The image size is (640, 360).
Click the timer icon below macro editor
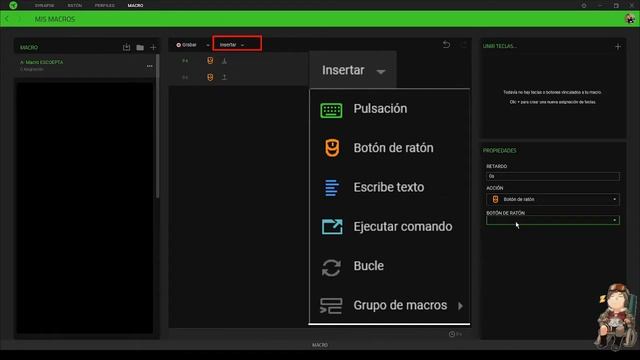452,334
